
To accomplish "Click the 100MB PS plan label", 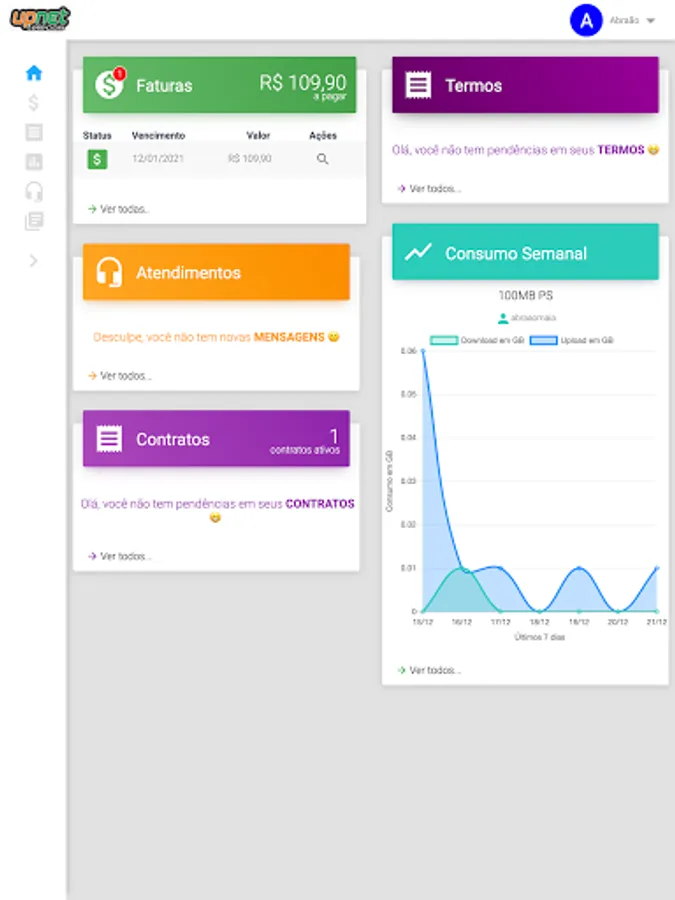I will tap(525, 295).
